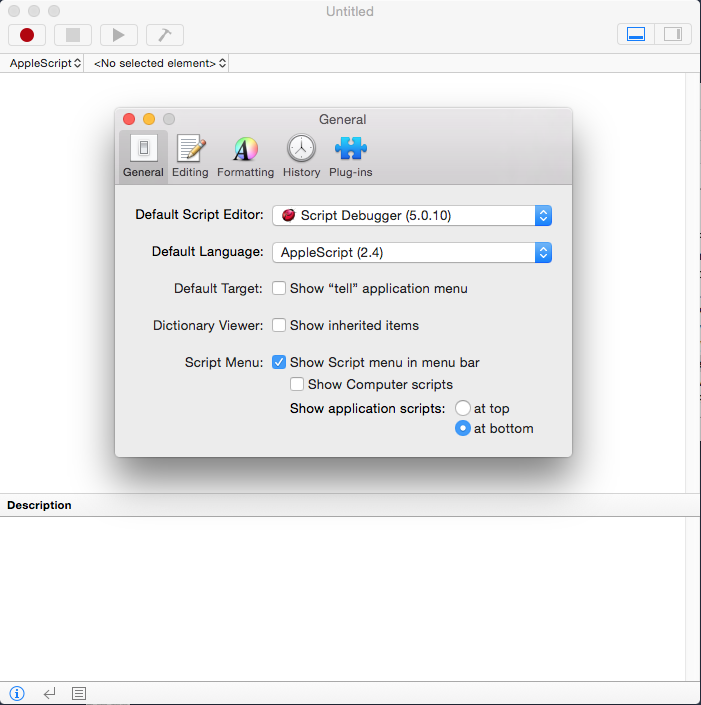Toggle the bottom pane view button
The height and width of the screenshot is (705, 701).
(636, 34)
